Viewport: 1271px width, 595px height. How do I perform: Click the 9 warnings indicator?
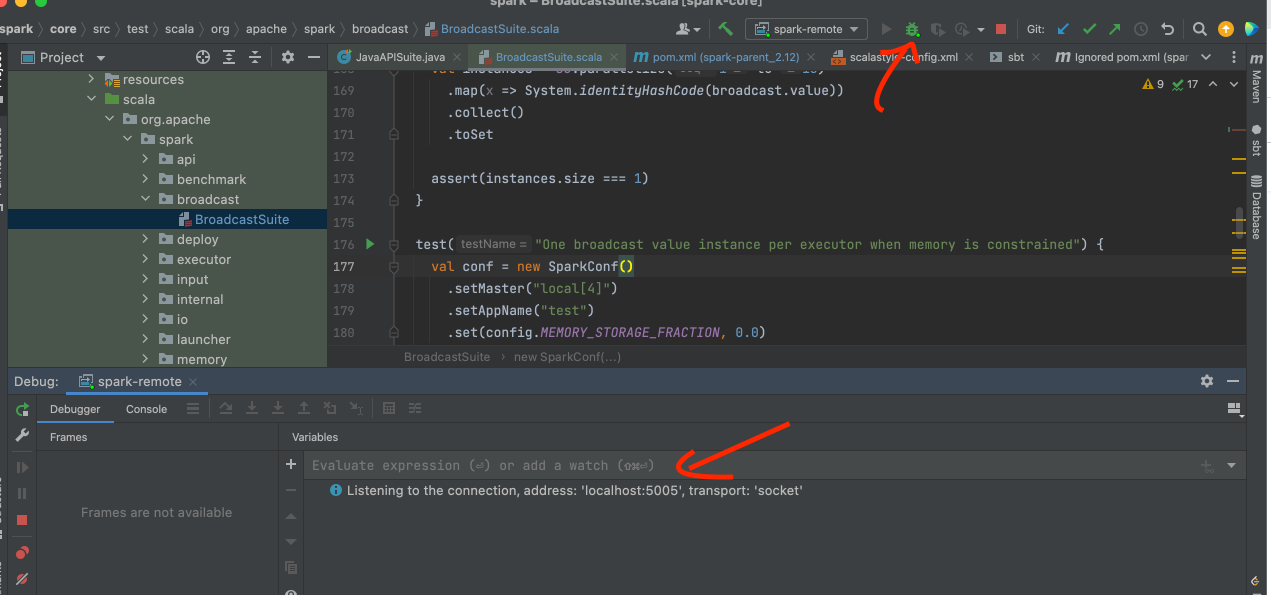pyautogui.click(x=1153, y=84)
